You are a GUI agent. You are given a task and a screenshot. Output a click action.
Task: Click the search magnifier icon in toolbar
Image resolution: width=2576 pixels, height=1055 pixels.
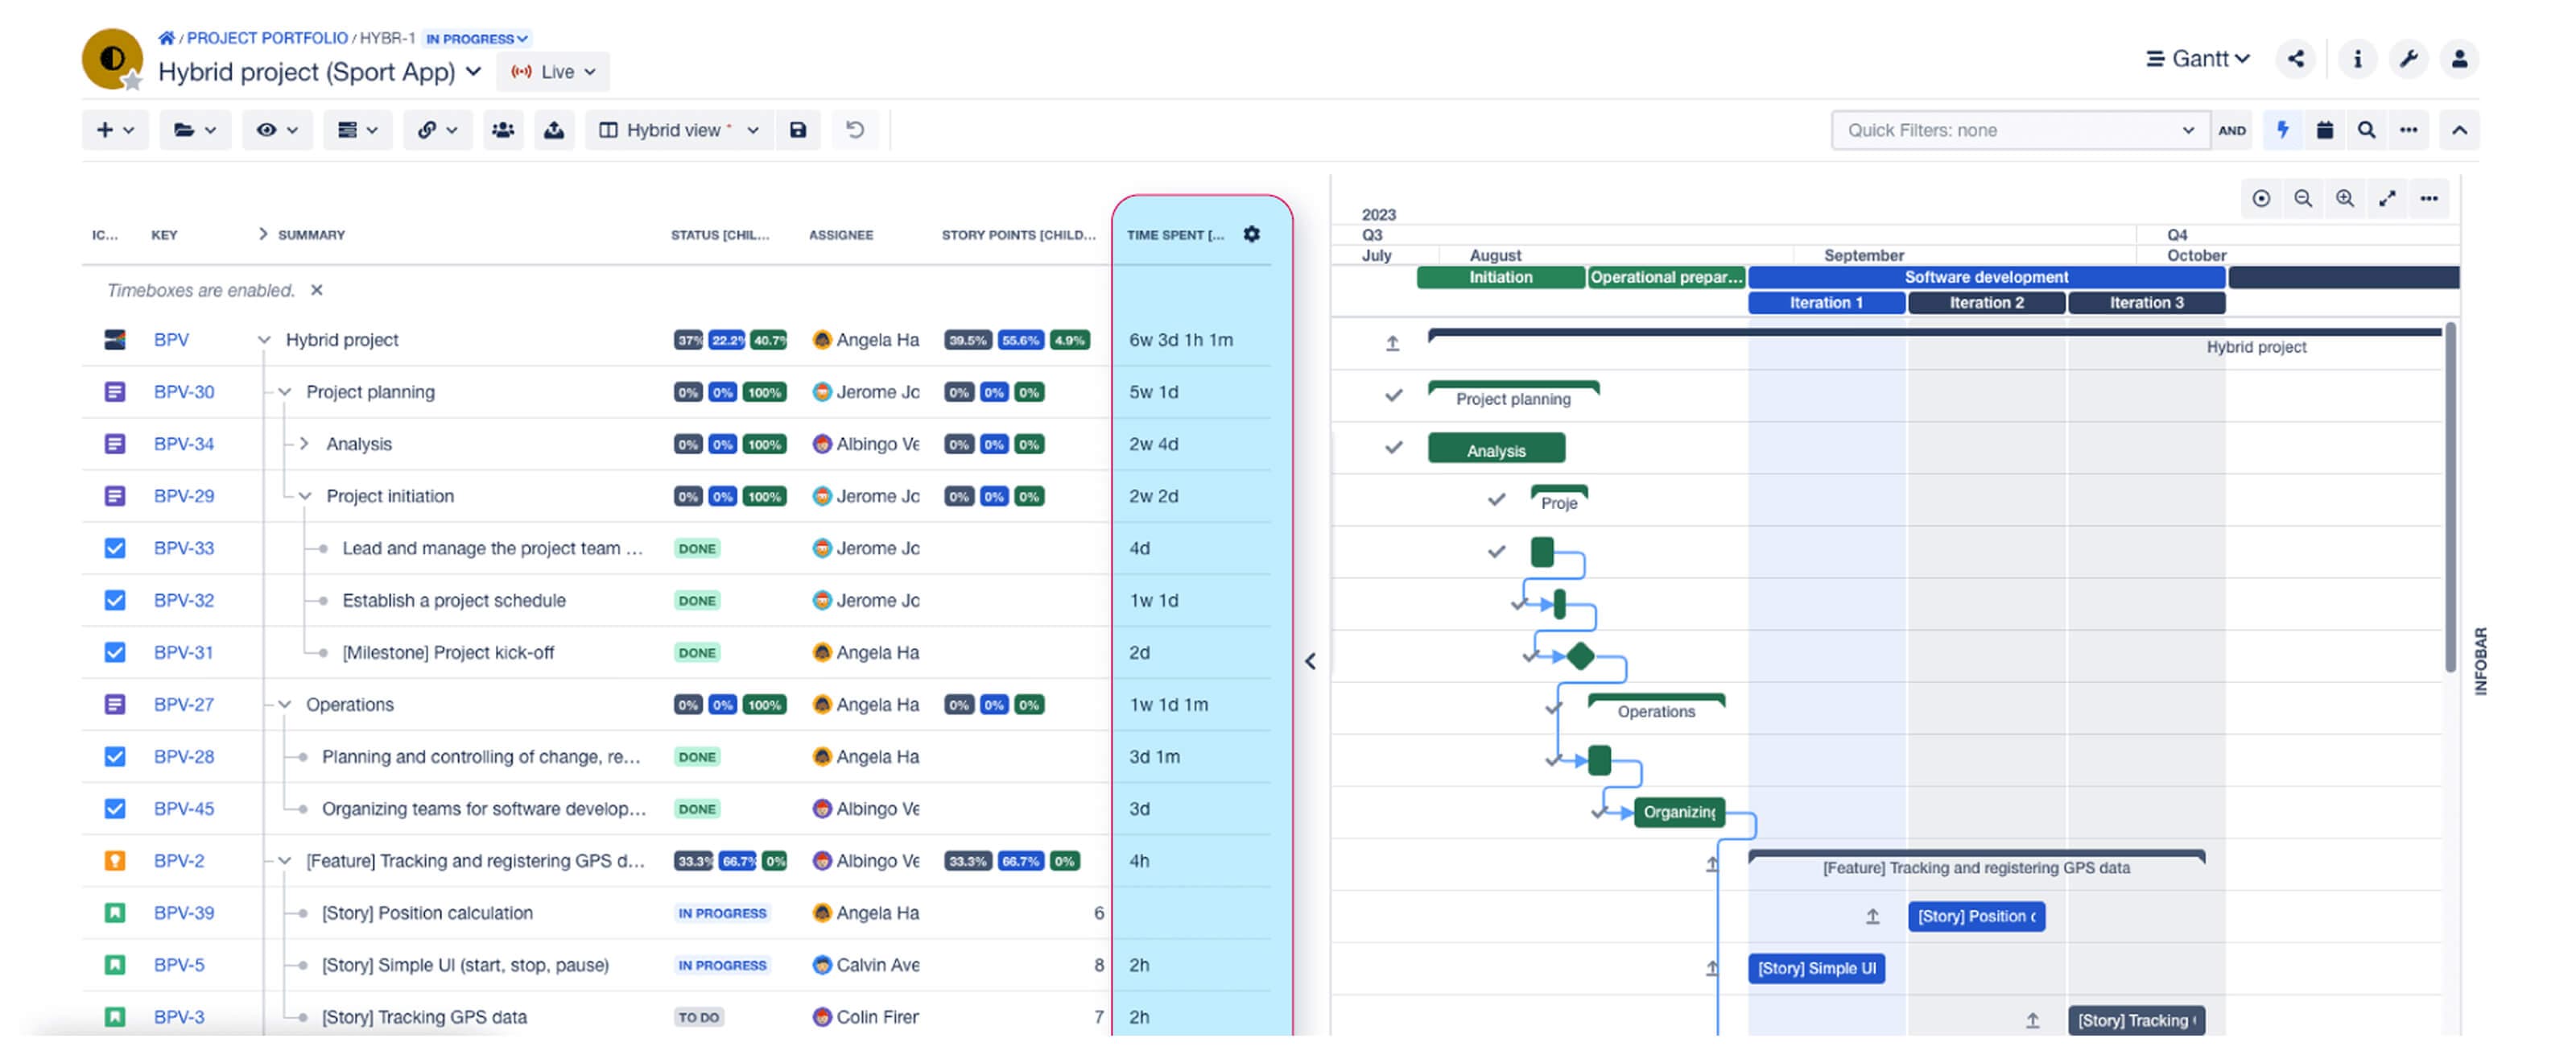[x=2366, y=130]
